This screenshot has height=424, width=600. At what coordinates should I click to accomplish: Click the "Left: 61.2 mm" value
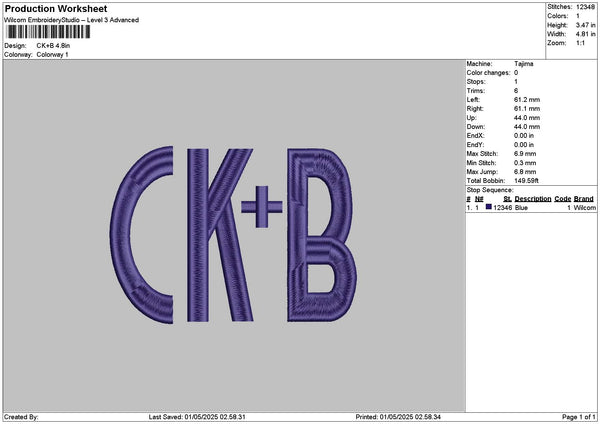click(x=527, y=100)
